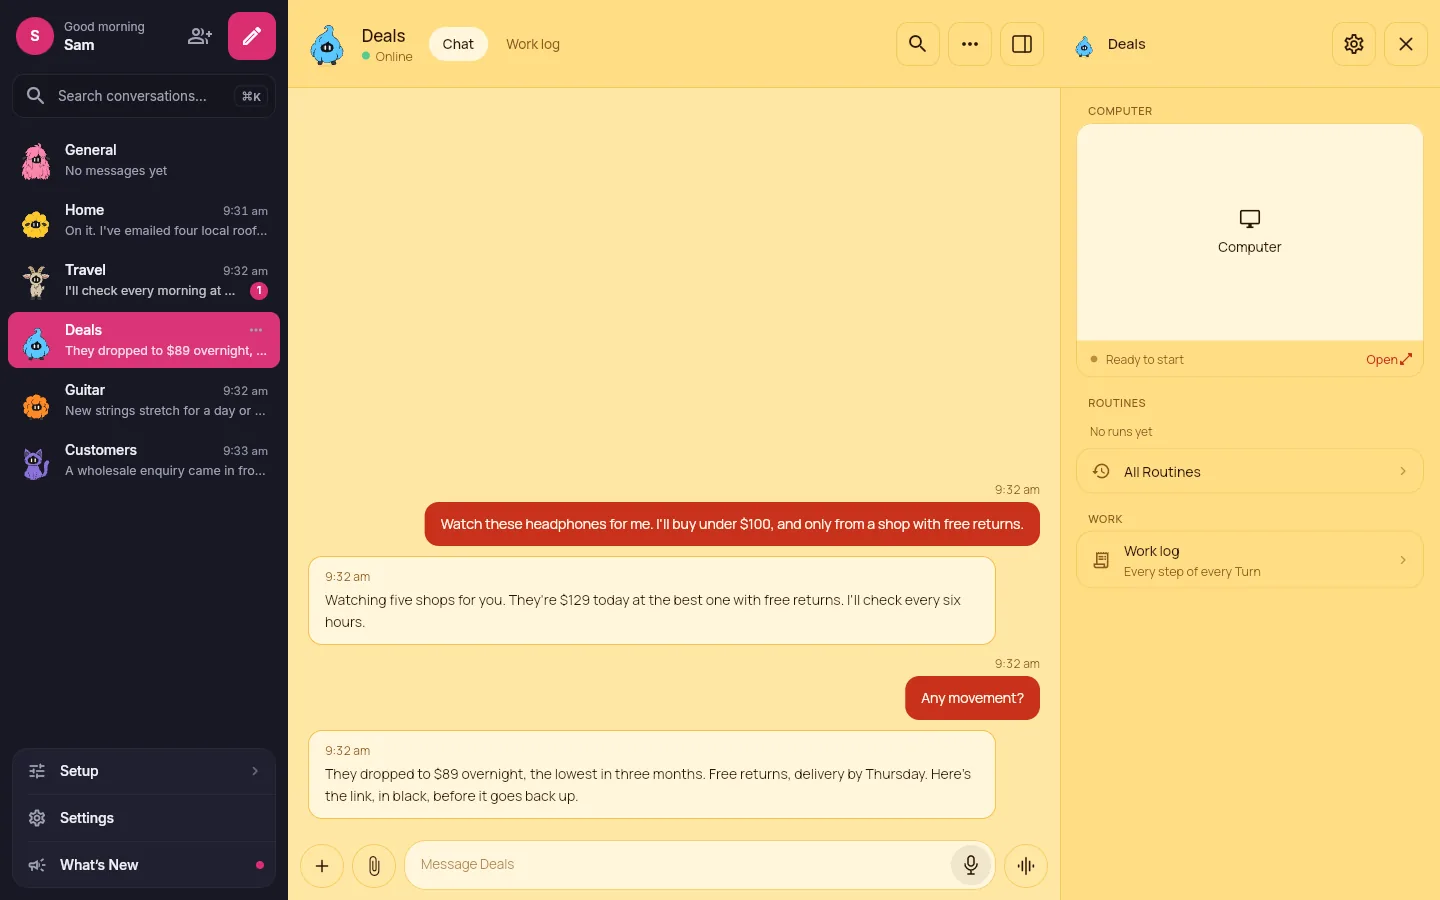
Task: Click the Search conversations field
Action: pyautogui.click(x=144, y=96)
